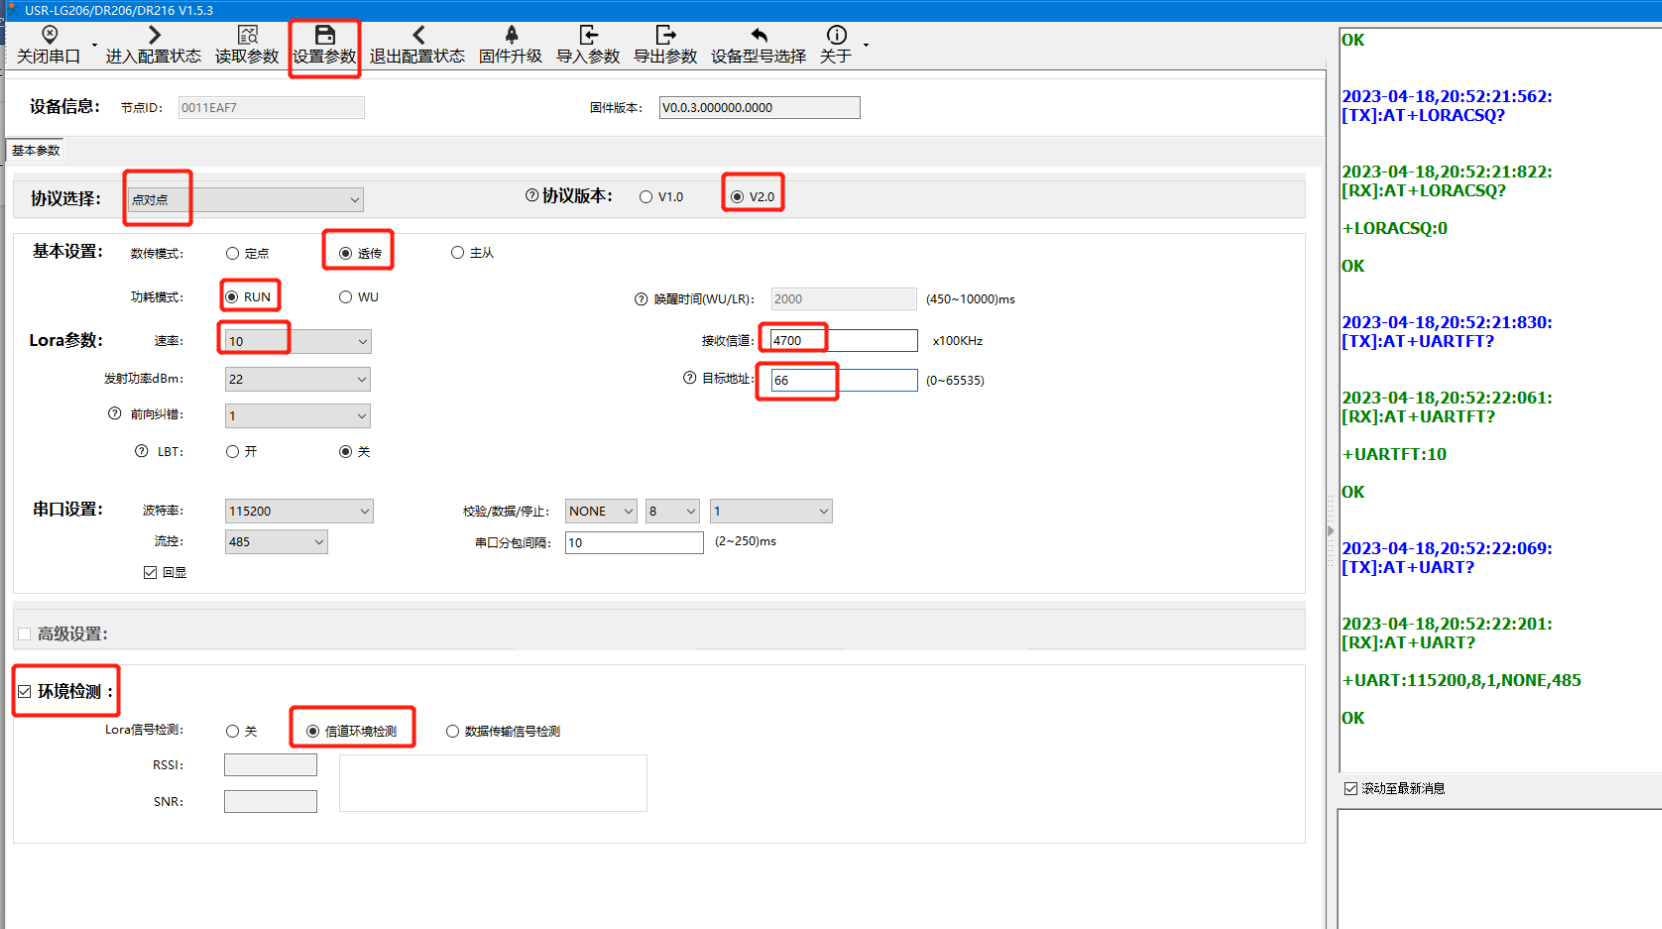Open the 固件升级 firmware upgrade tool
1662x929 pixels.
[510, 36]
